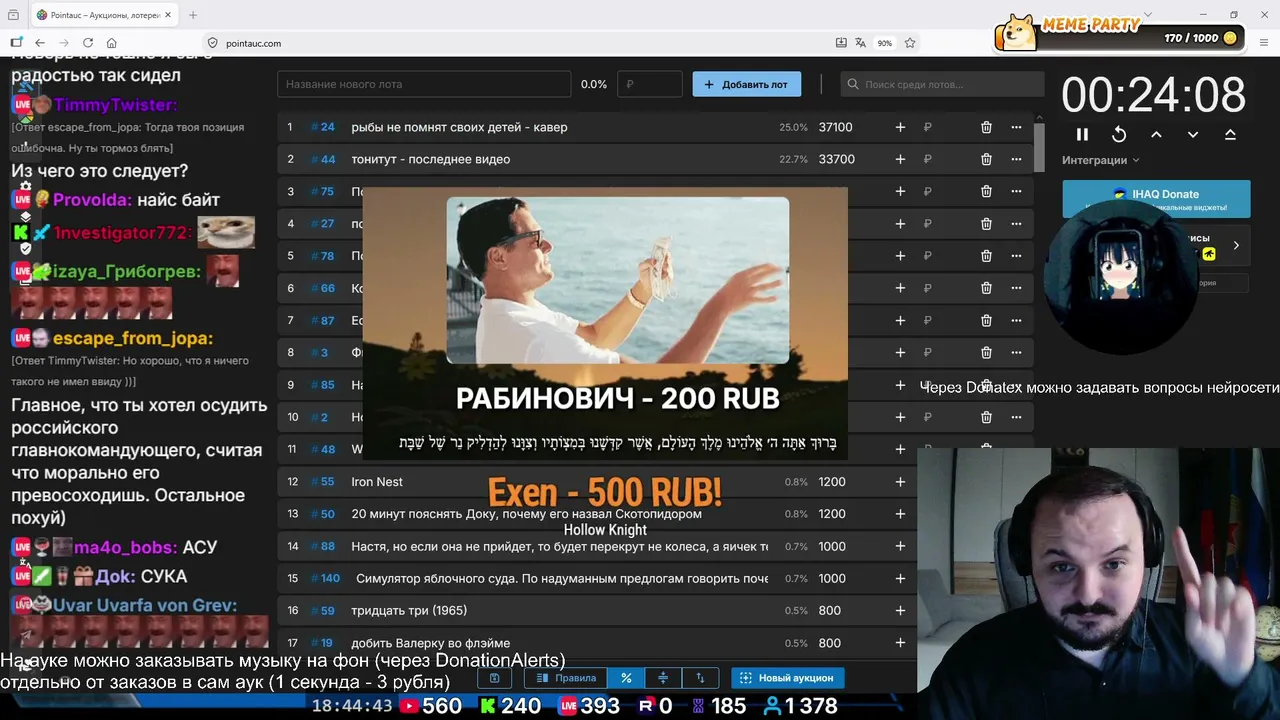
Task: Click the down-chevron timer button
Action: click(x=1193, y=134)
